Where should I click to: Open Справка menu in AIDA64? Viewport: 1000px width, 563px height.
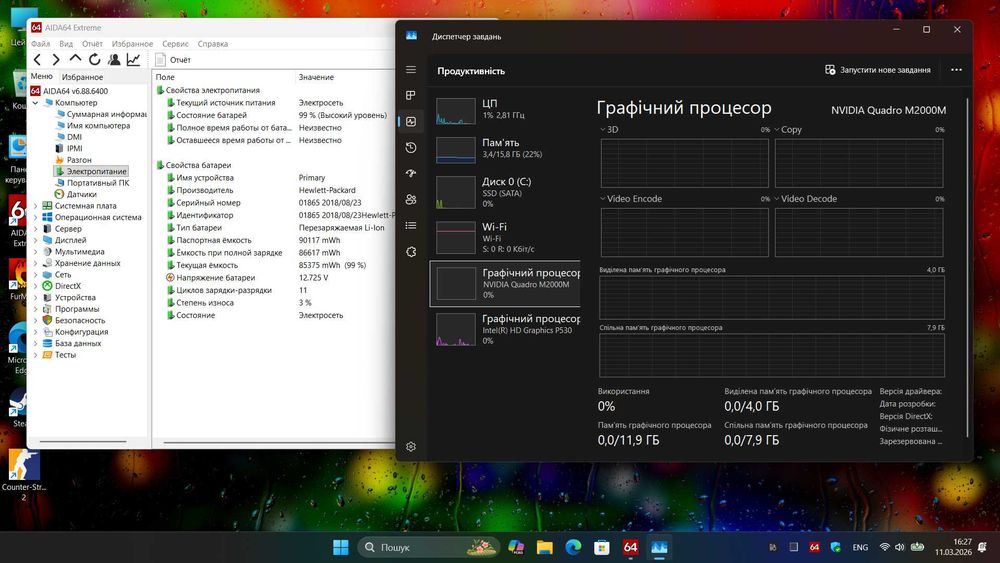[212, 44]
